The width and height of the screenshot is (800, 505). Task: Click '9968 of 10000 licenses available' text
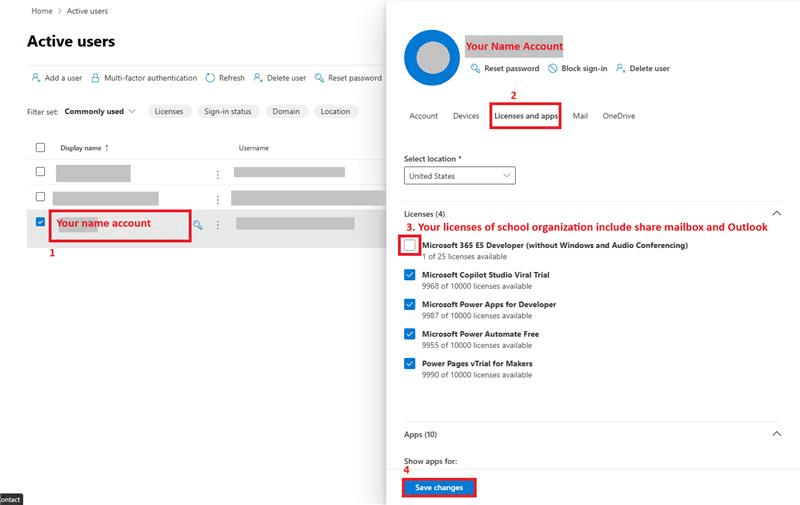click(x=477, y=286)
